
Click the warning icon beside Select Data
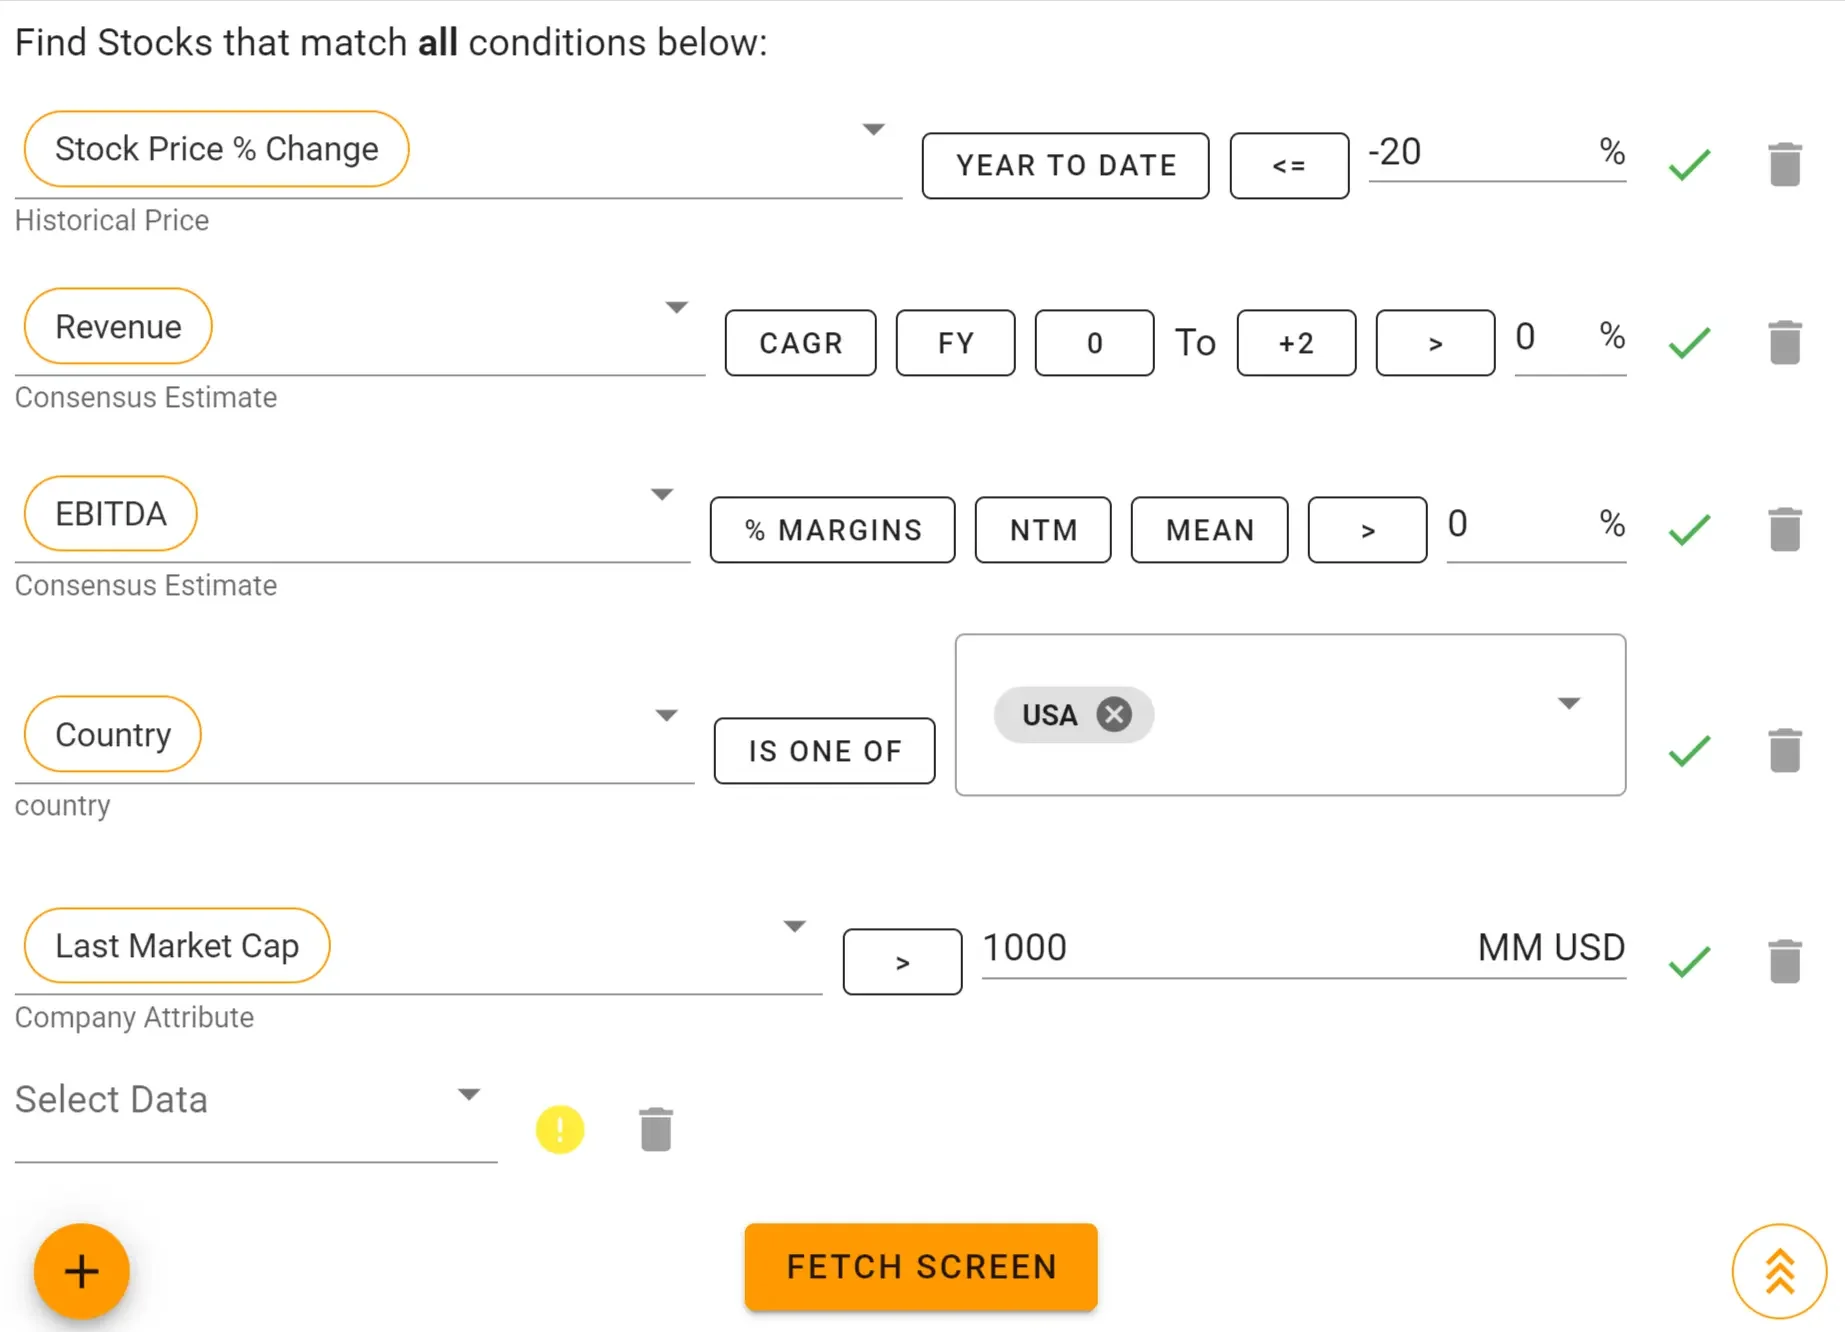559,1129
